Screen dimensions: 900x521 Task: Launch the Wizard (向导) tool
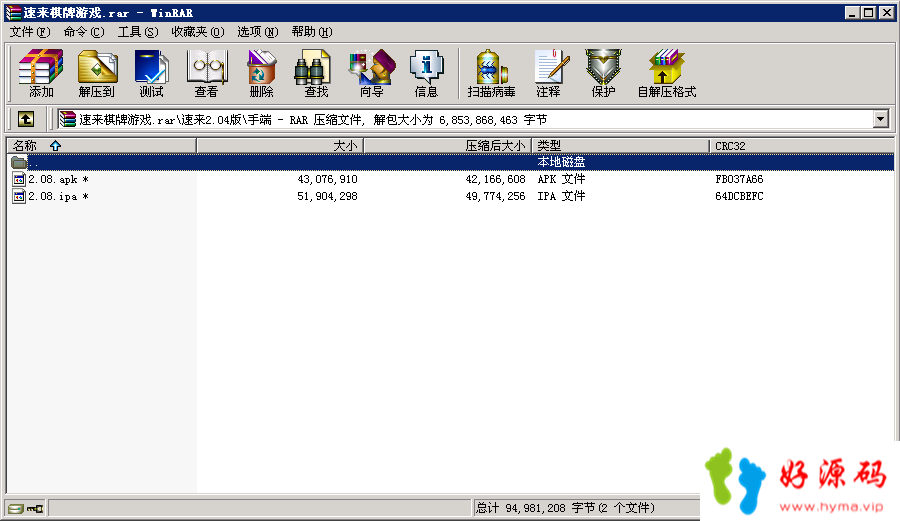371,73
